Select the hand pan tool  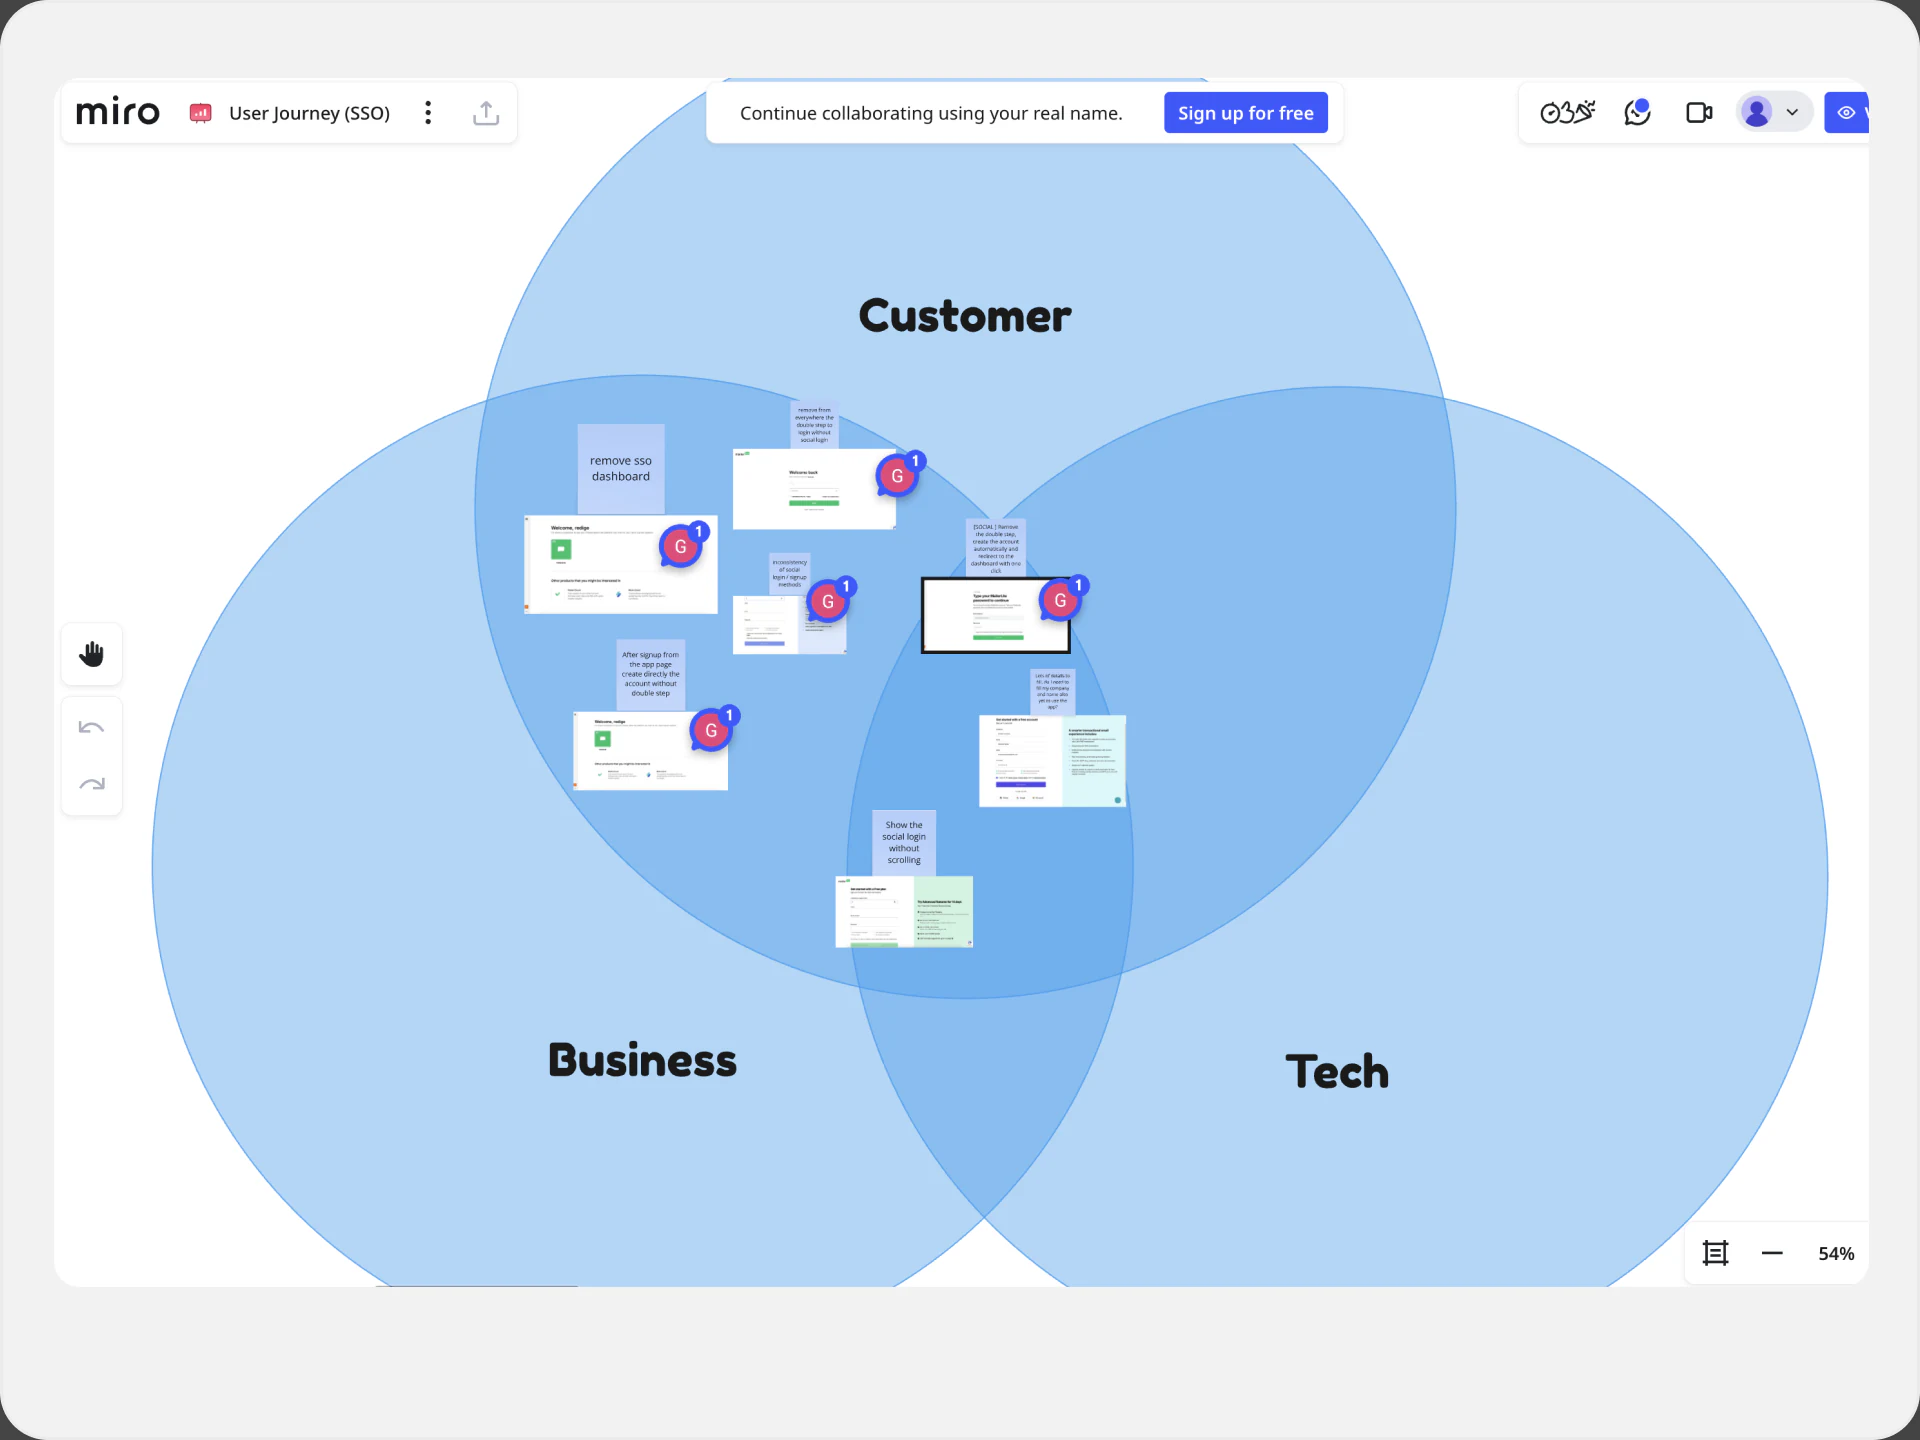(92, 654)
